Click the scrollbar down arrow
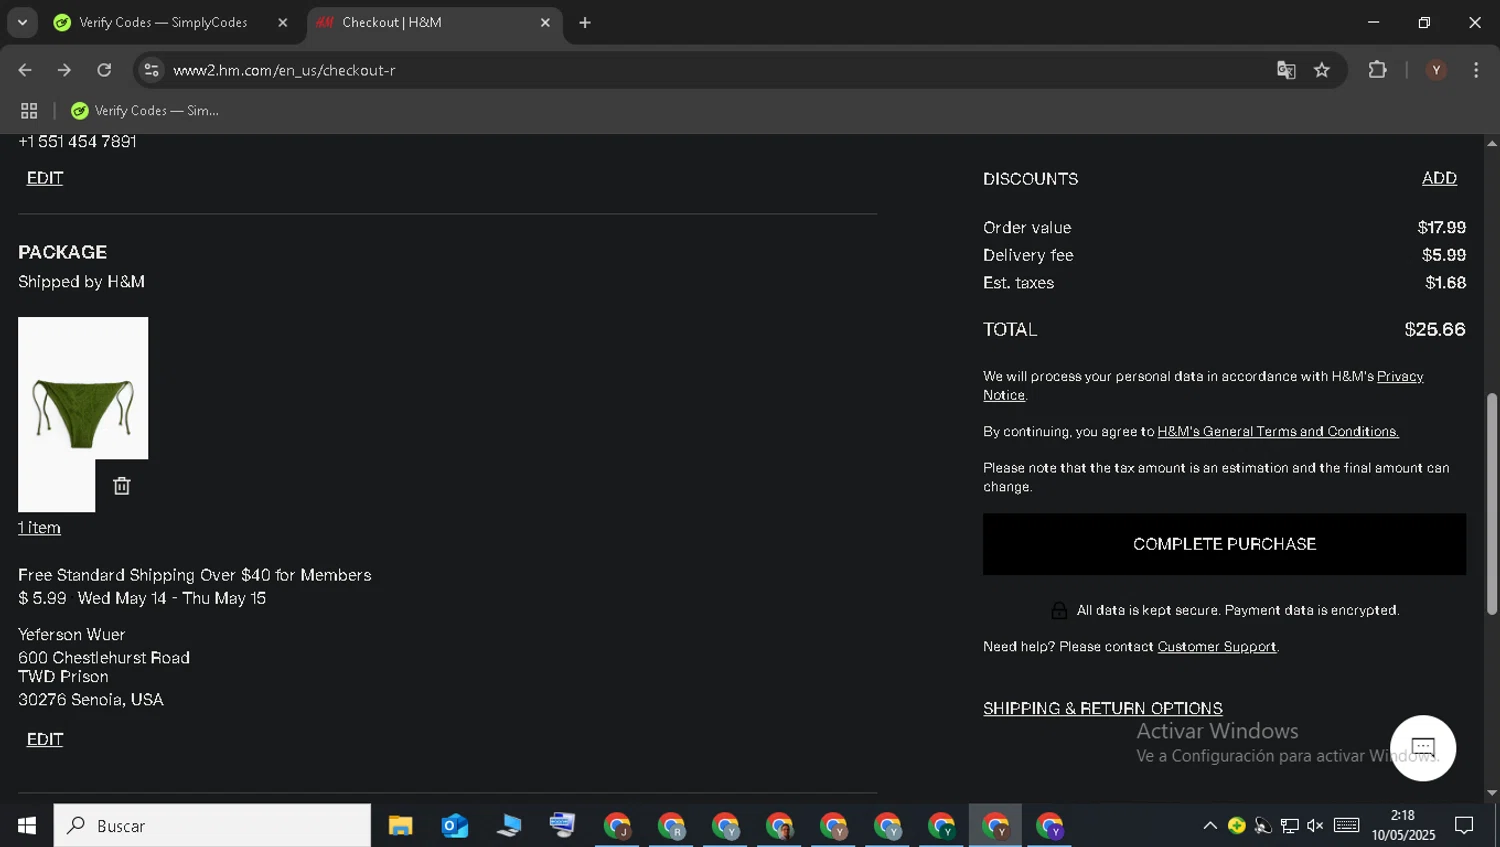 (1492, 793)
